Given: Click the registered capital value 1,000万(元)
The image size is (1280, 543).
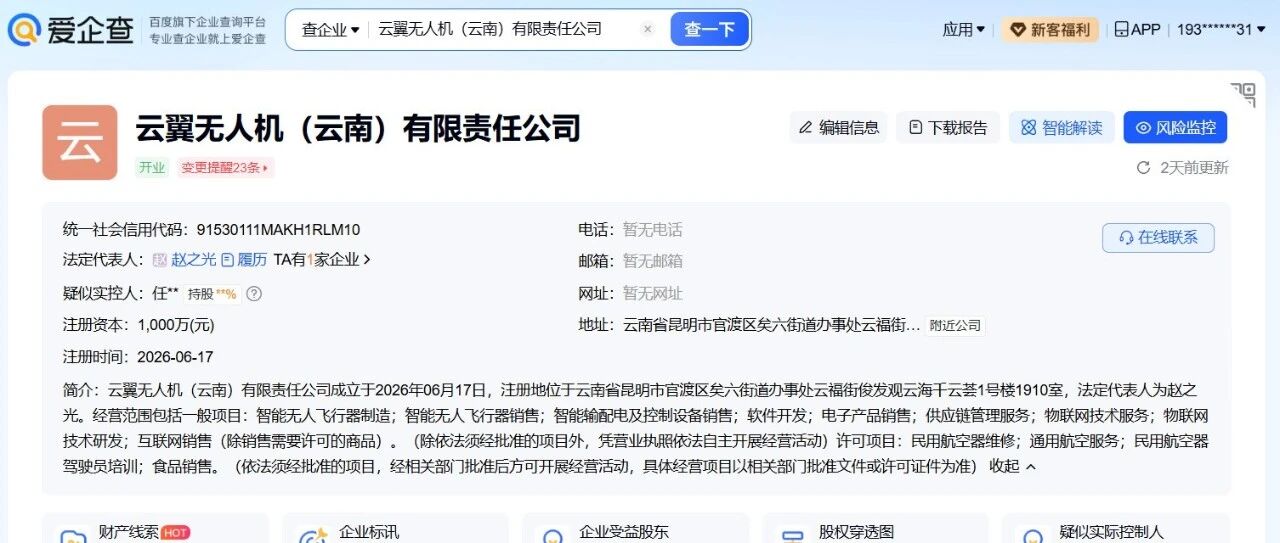Looking at the screenshot, I should [x=176, y=325].
